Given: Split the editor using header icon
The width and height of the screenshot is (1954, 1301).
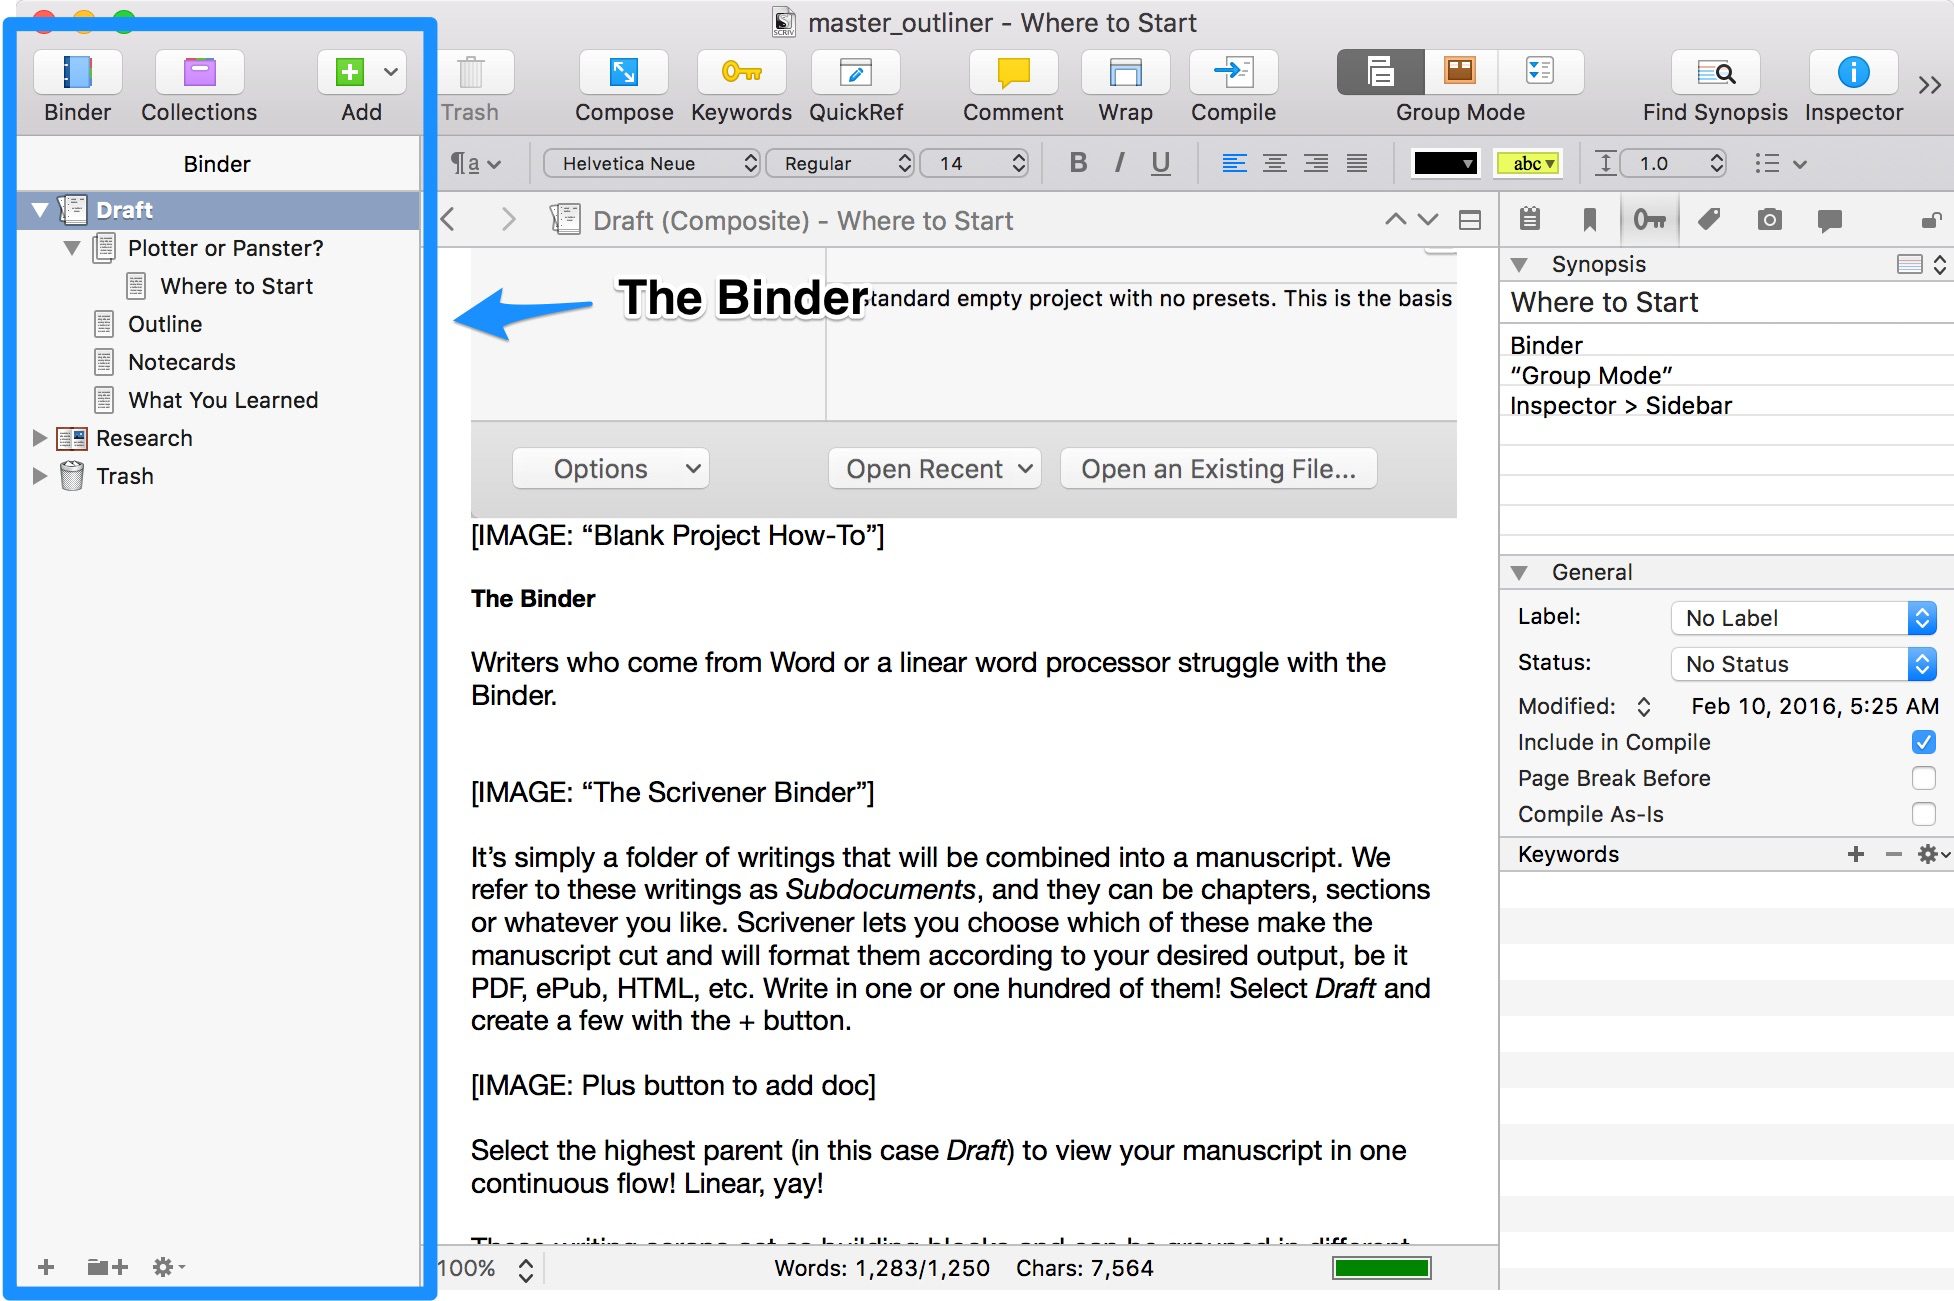Looking at the screenshot, I should (1470, 221).
